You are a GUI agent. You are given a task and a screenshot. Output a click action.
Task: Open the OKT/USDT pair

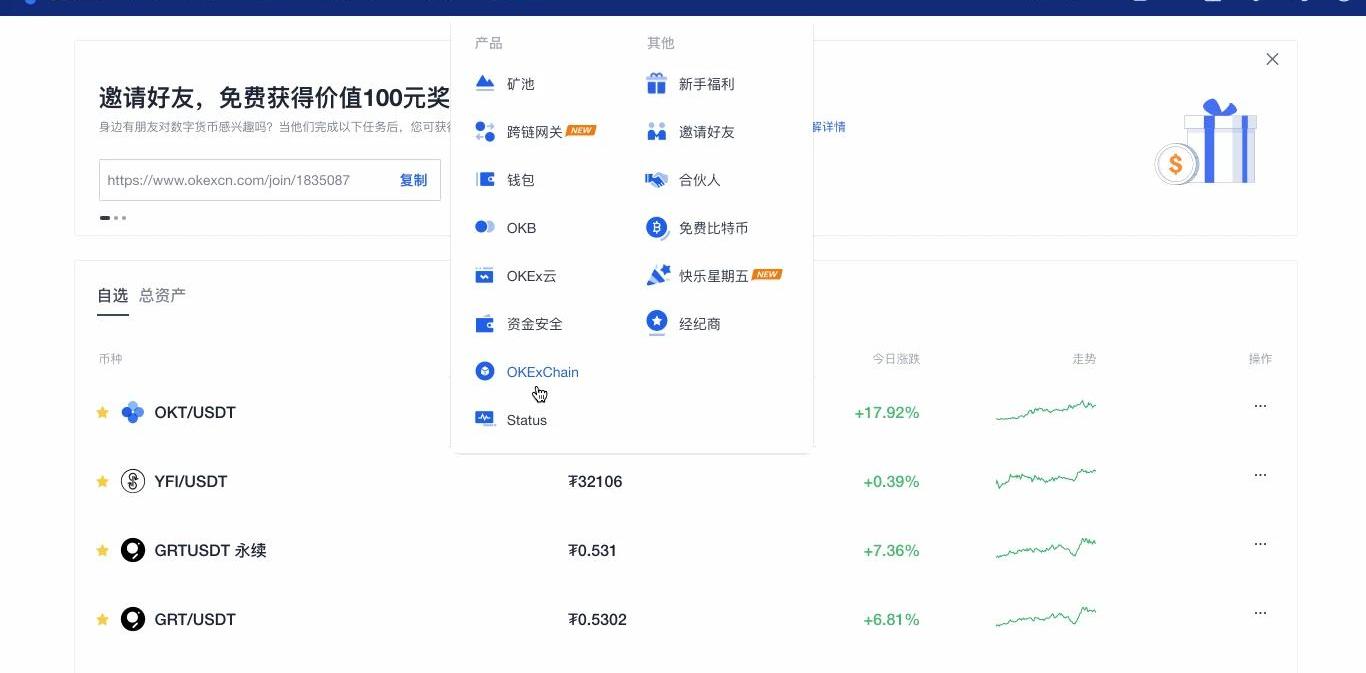(x=195, y=412)
